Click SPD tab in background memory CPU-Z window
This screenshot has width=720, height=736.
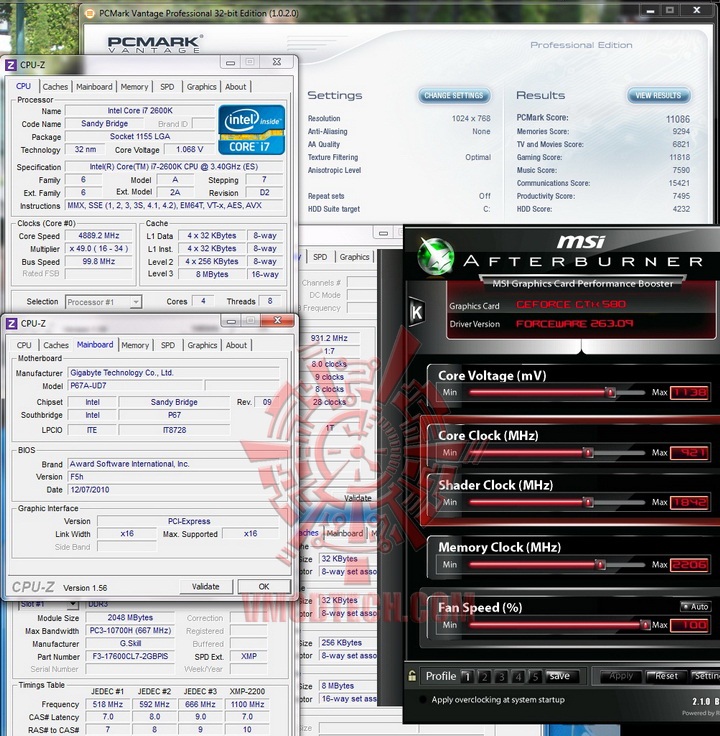pos(320,257)
